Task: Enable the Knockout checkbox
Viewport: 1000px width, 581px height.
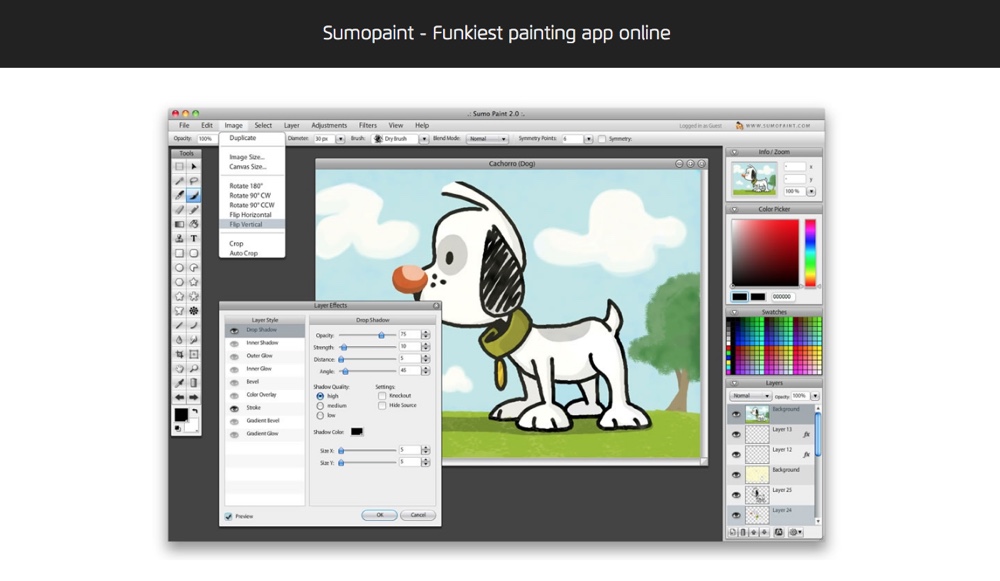Action: pyautogui.click(x=382, y=395)
